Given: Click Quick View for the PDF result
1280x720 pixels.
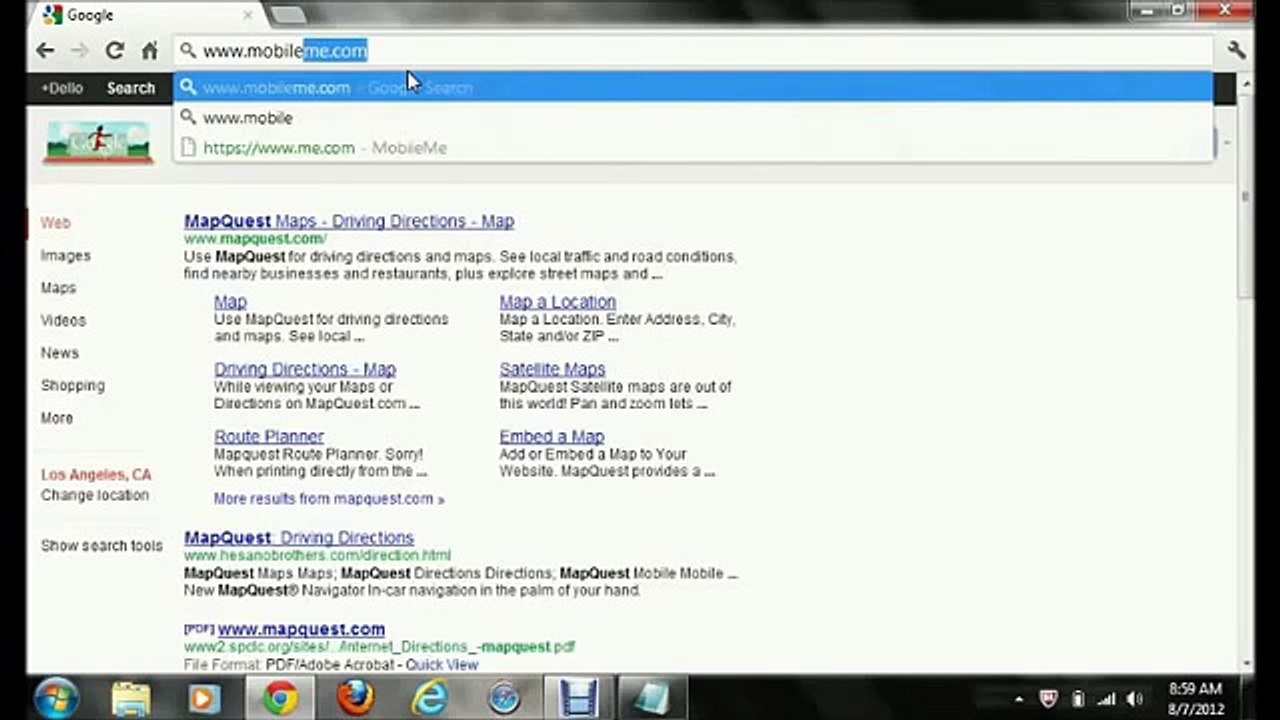Looking at the screenshot, I should tap(442, 664).
